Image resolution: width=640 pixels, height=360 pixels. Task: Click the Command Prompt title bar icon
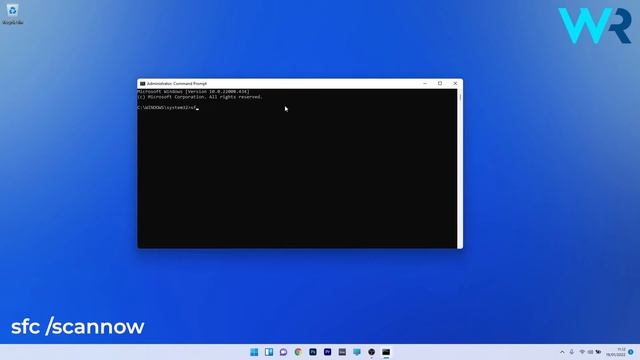[x=142, y=84]
